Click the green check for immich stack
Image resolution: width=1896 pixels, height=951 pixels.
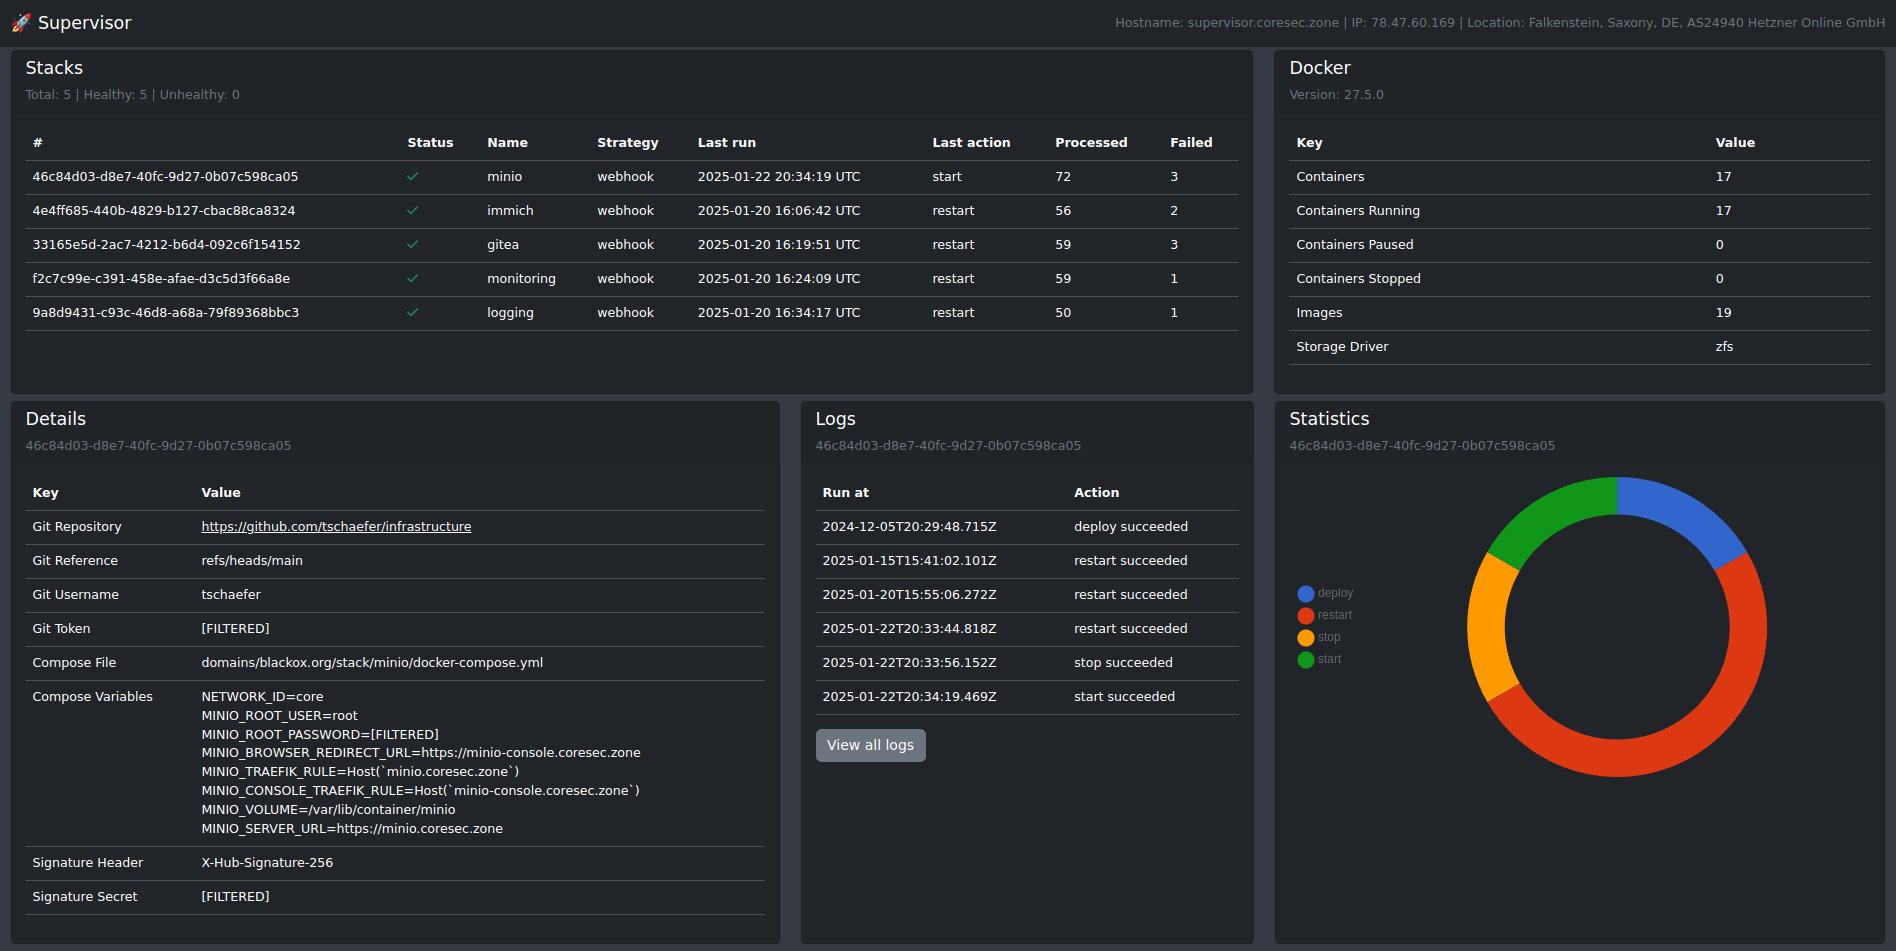pyautogui.click(x=412, y=211)
